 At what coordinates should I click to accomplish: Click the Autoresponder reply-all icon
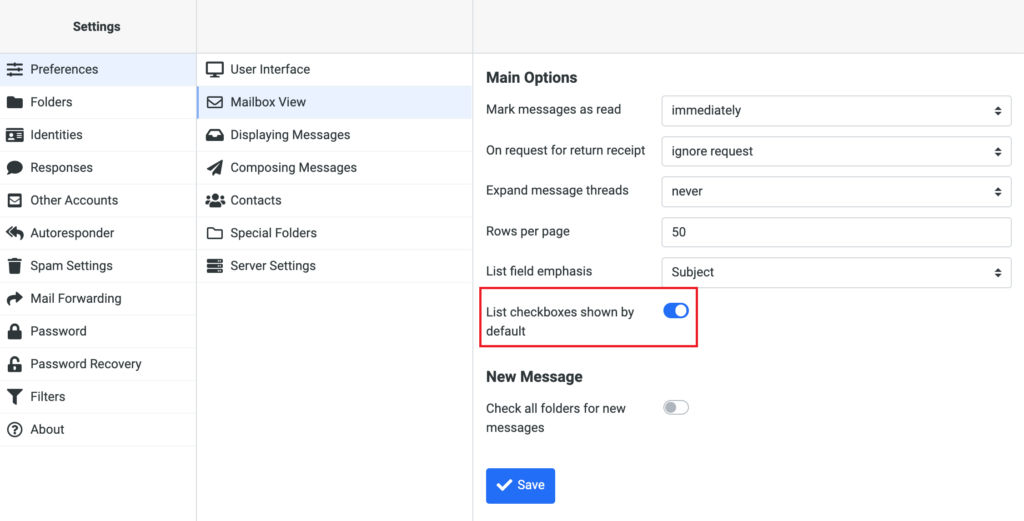coord(14,233)
